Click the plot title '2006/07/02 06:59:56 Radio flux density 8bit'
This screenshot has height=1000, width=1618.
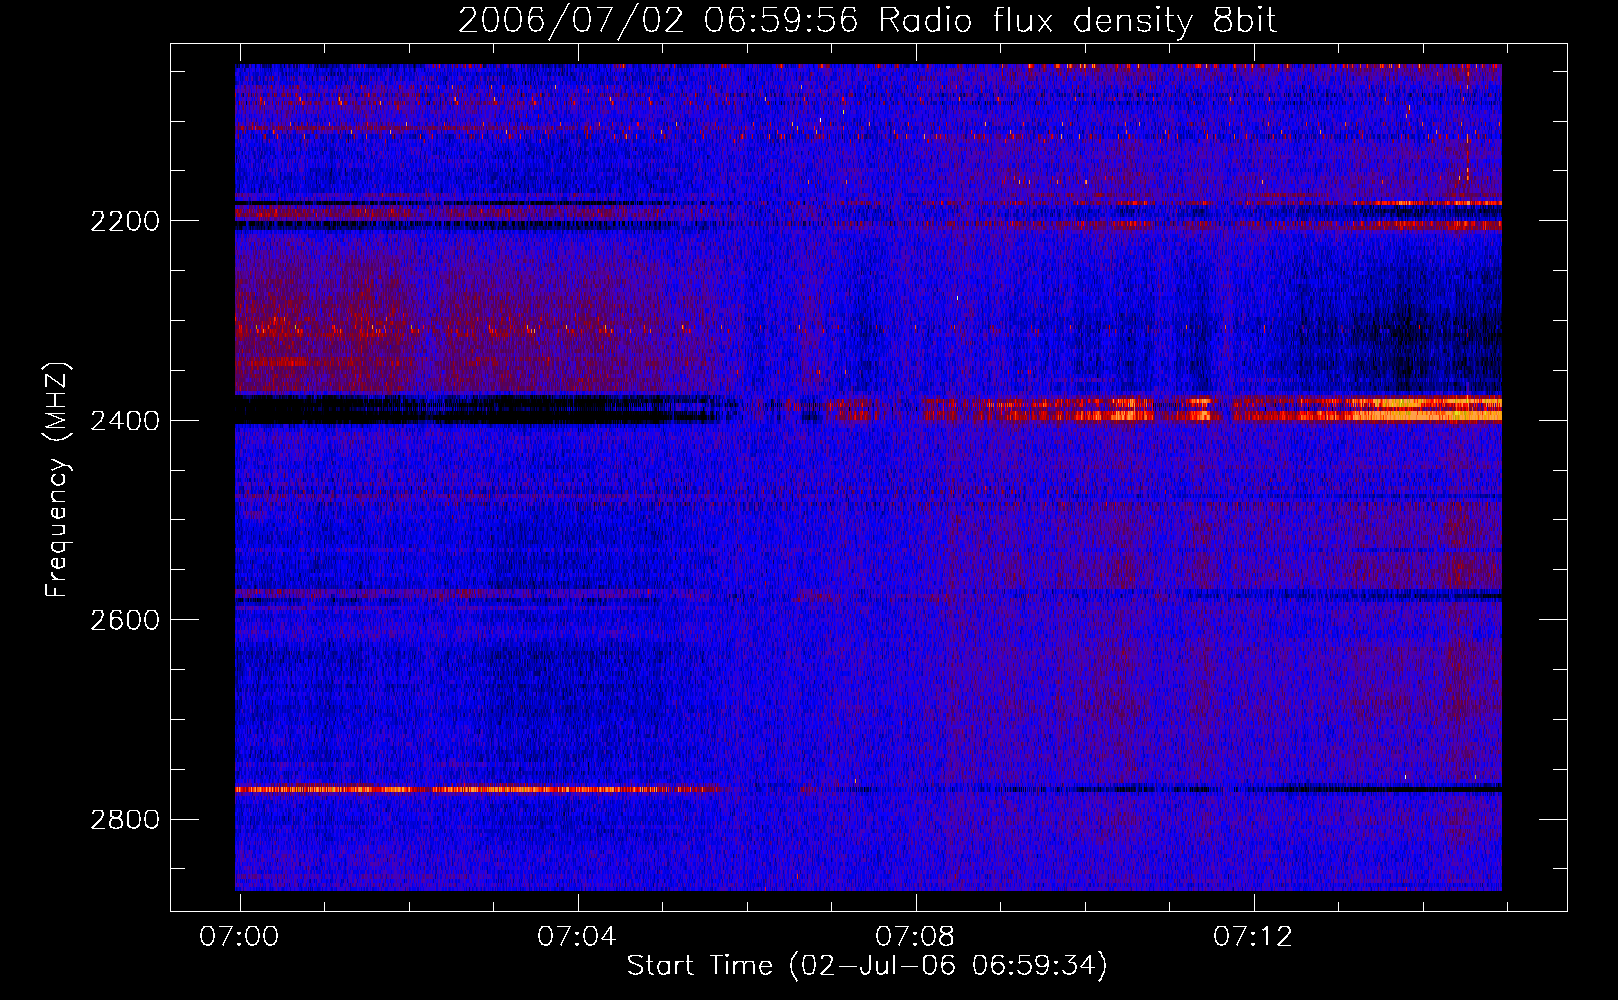coord(867,21)
